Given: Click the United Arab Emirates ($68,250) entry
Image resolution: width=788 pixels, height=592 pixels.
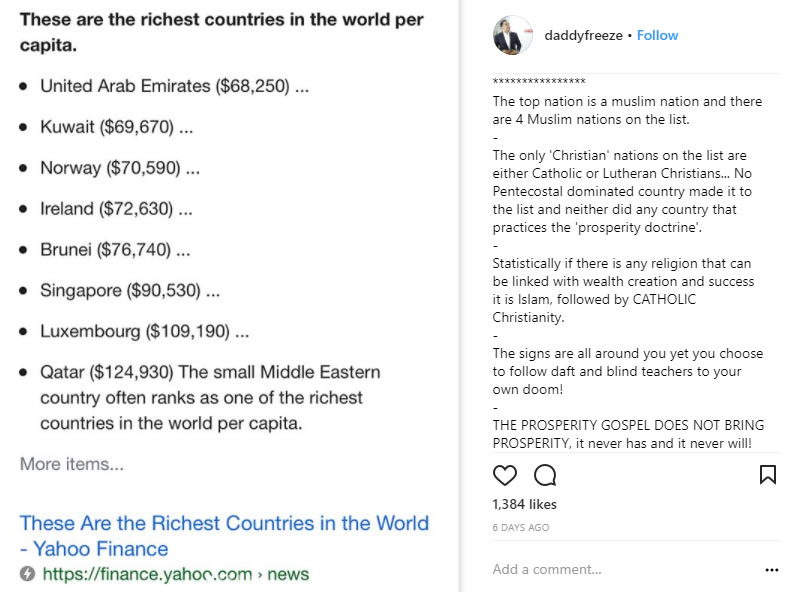Looking at the screenshot, I should tap(174, 86).
